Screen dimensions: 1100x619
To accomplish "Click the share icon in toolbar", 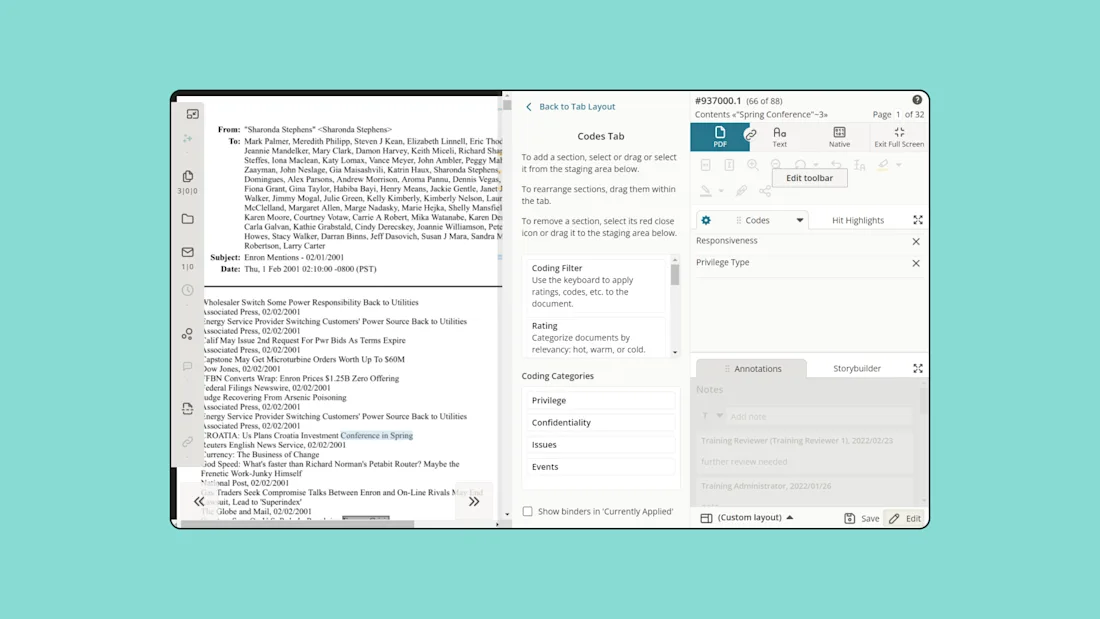I will (765, 191).
